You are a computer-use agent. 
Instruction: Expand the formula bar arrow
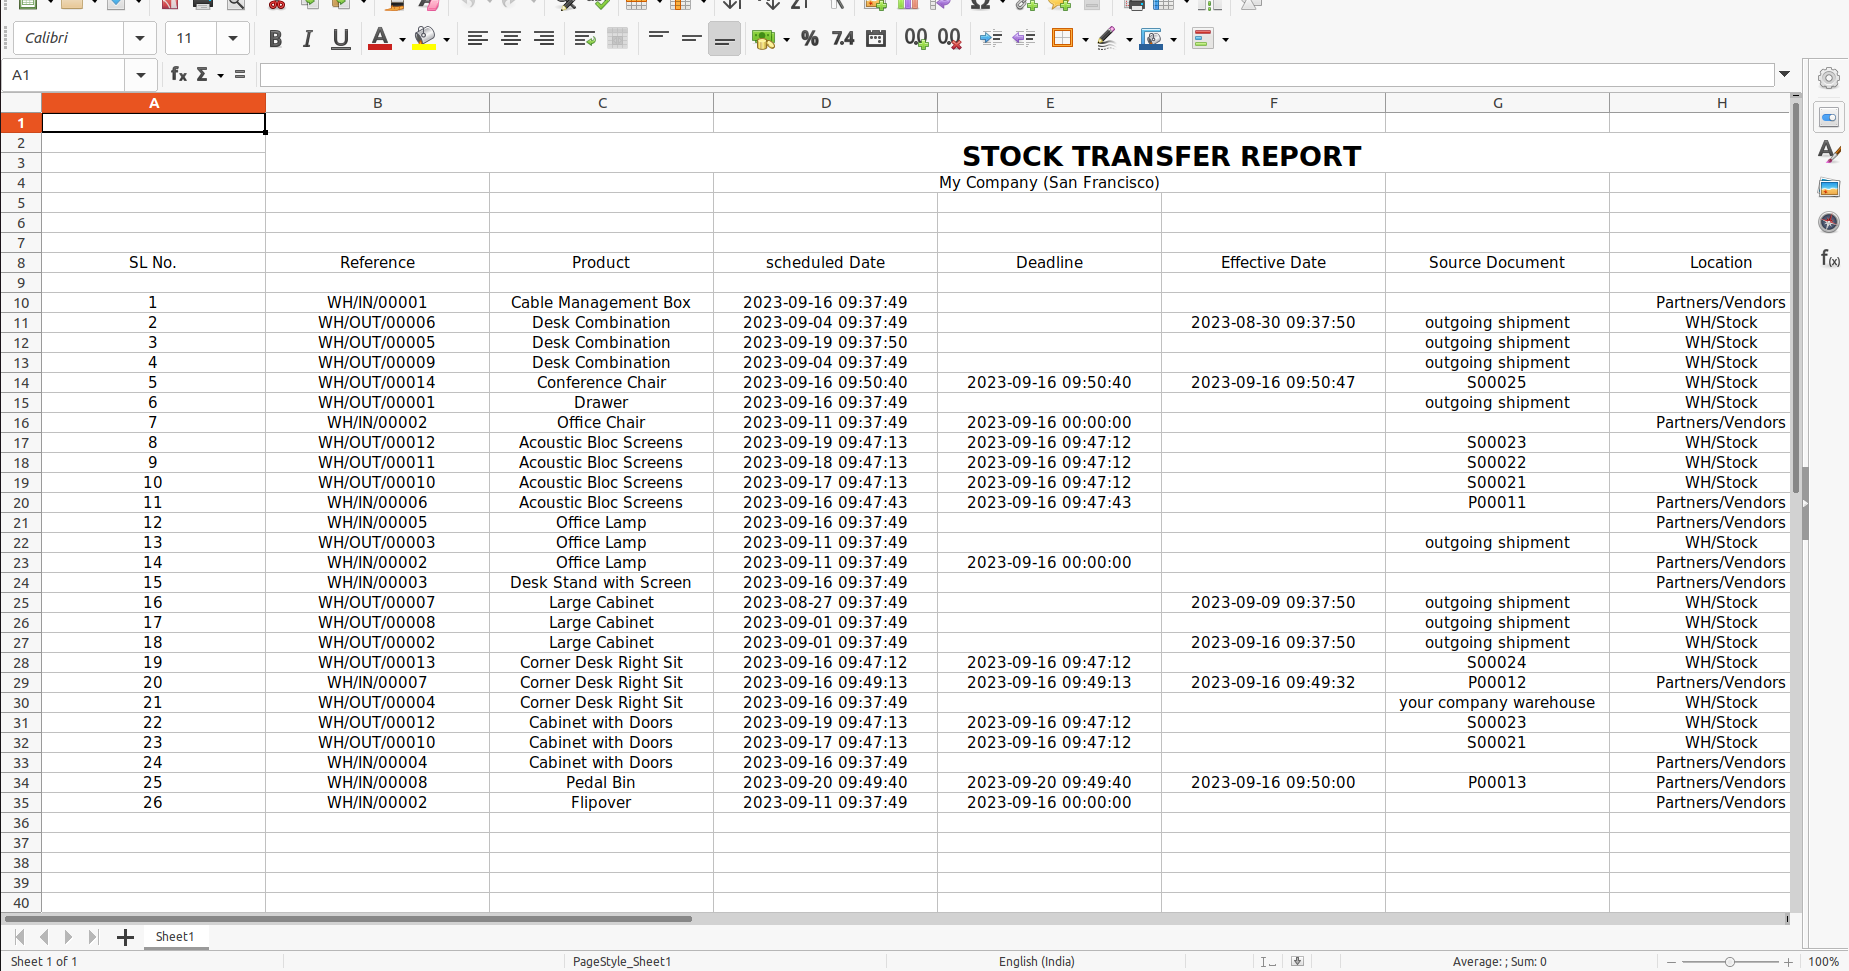point(1784,75)
